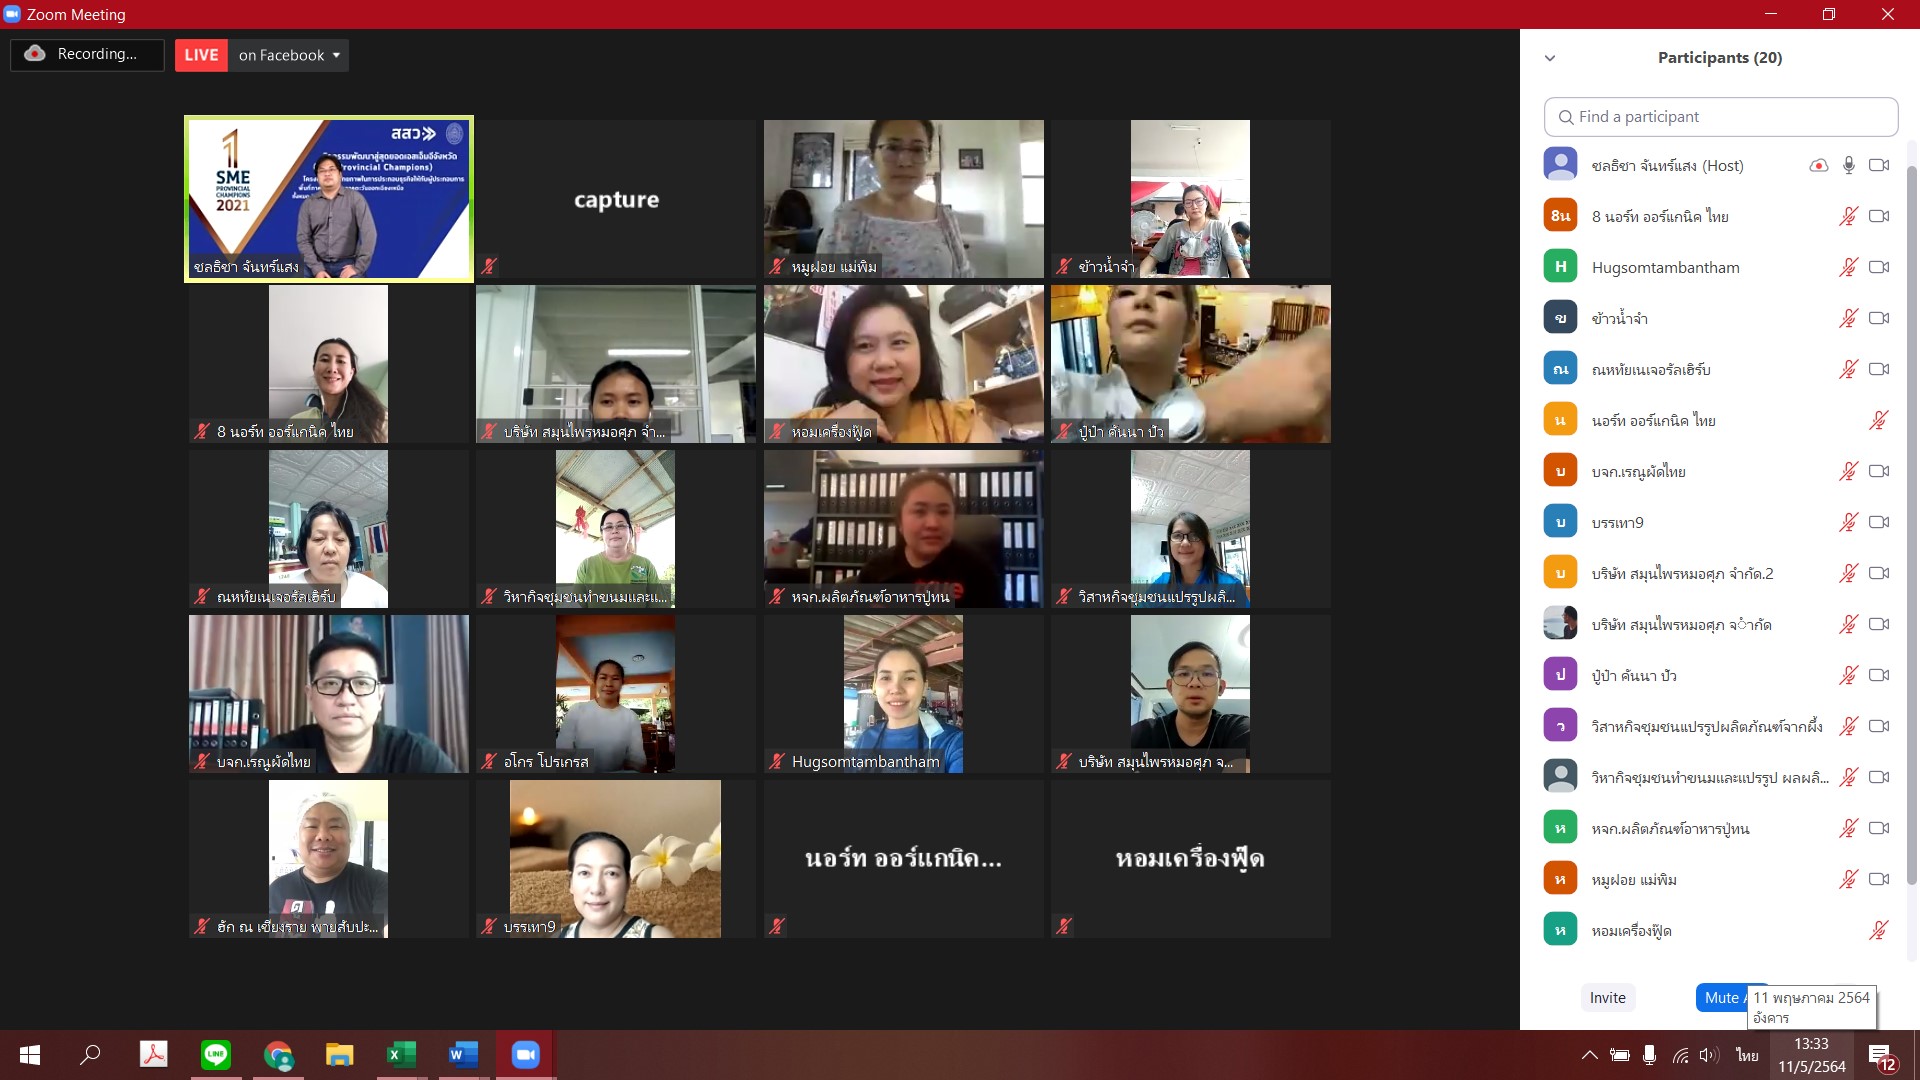Screen dimensions: 1920x1080
Task: Click video camera icon for Hugsomtambantham
Action: (1879, 267)
